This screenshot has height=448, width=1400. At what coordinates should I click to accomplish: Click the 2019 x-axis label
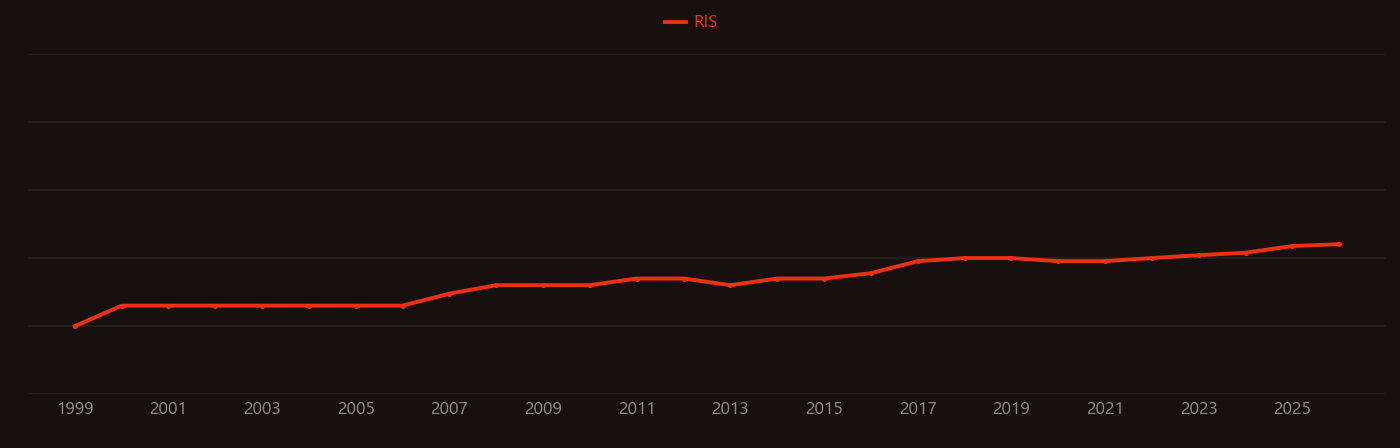[x=1011, y=409]
